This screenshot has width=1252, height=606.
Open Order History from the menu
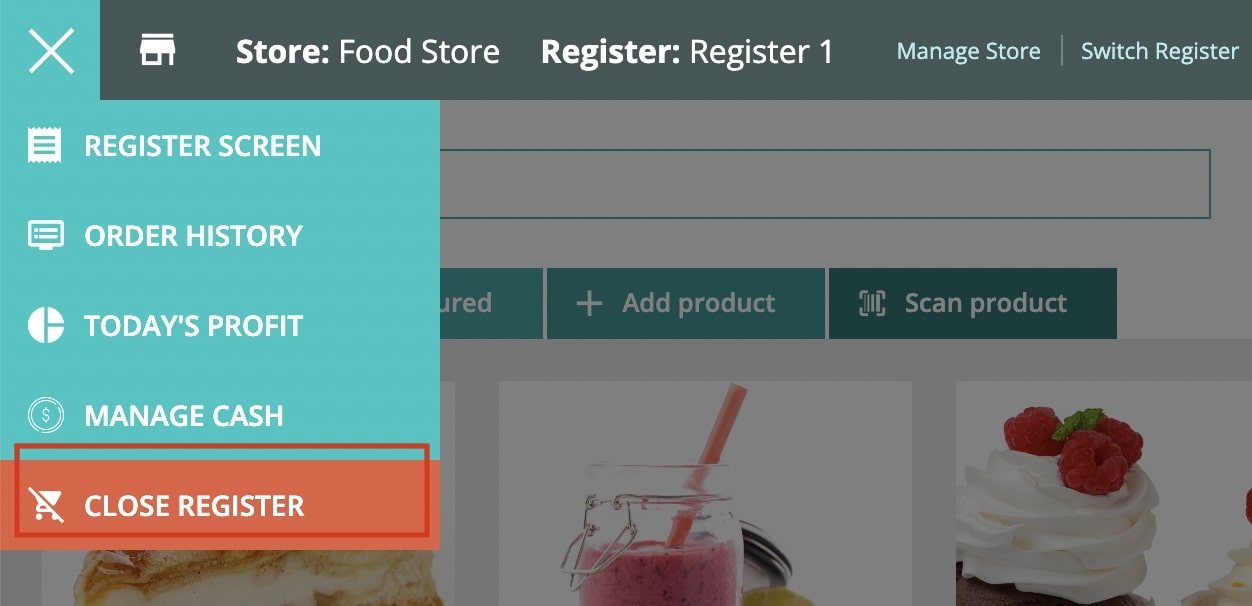pyautogui.click(x=220, y=235)
